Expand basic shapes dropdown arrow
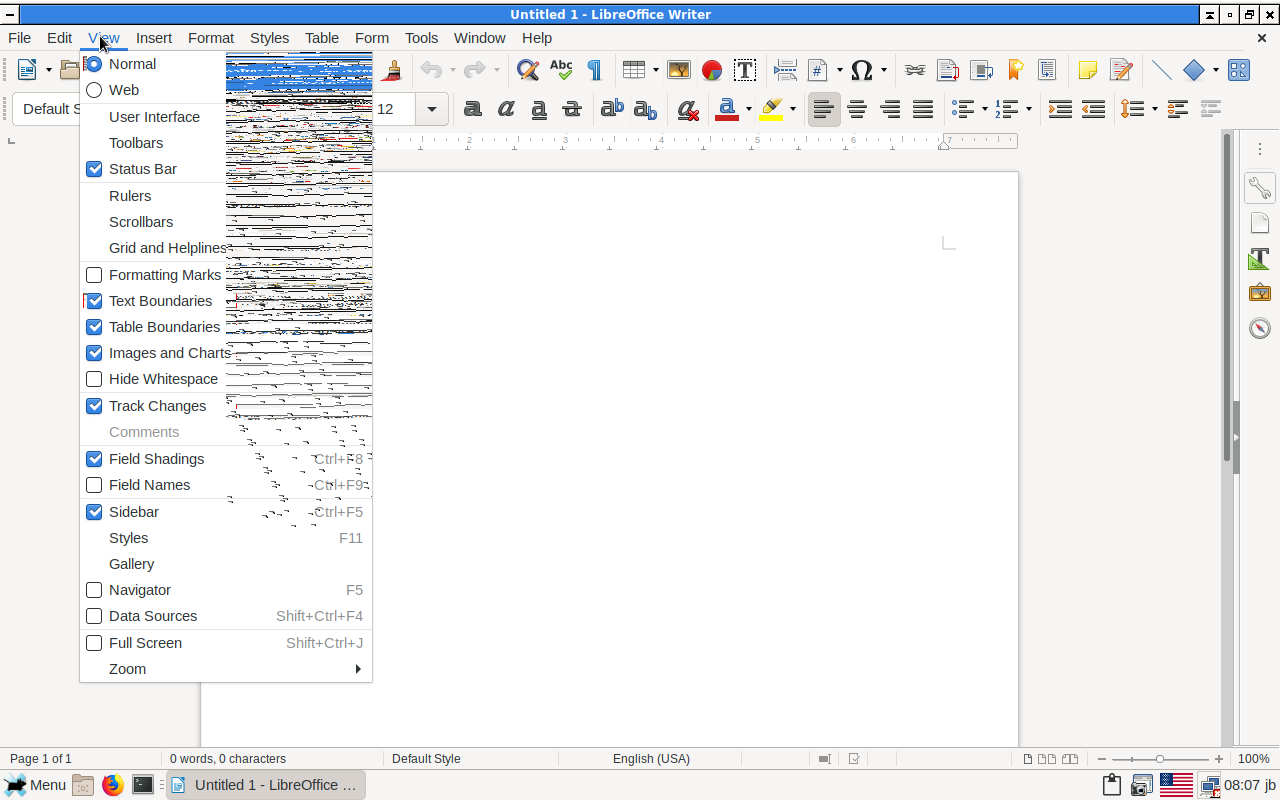This screenshot has width=1280, height=800. coord(1215,70)
